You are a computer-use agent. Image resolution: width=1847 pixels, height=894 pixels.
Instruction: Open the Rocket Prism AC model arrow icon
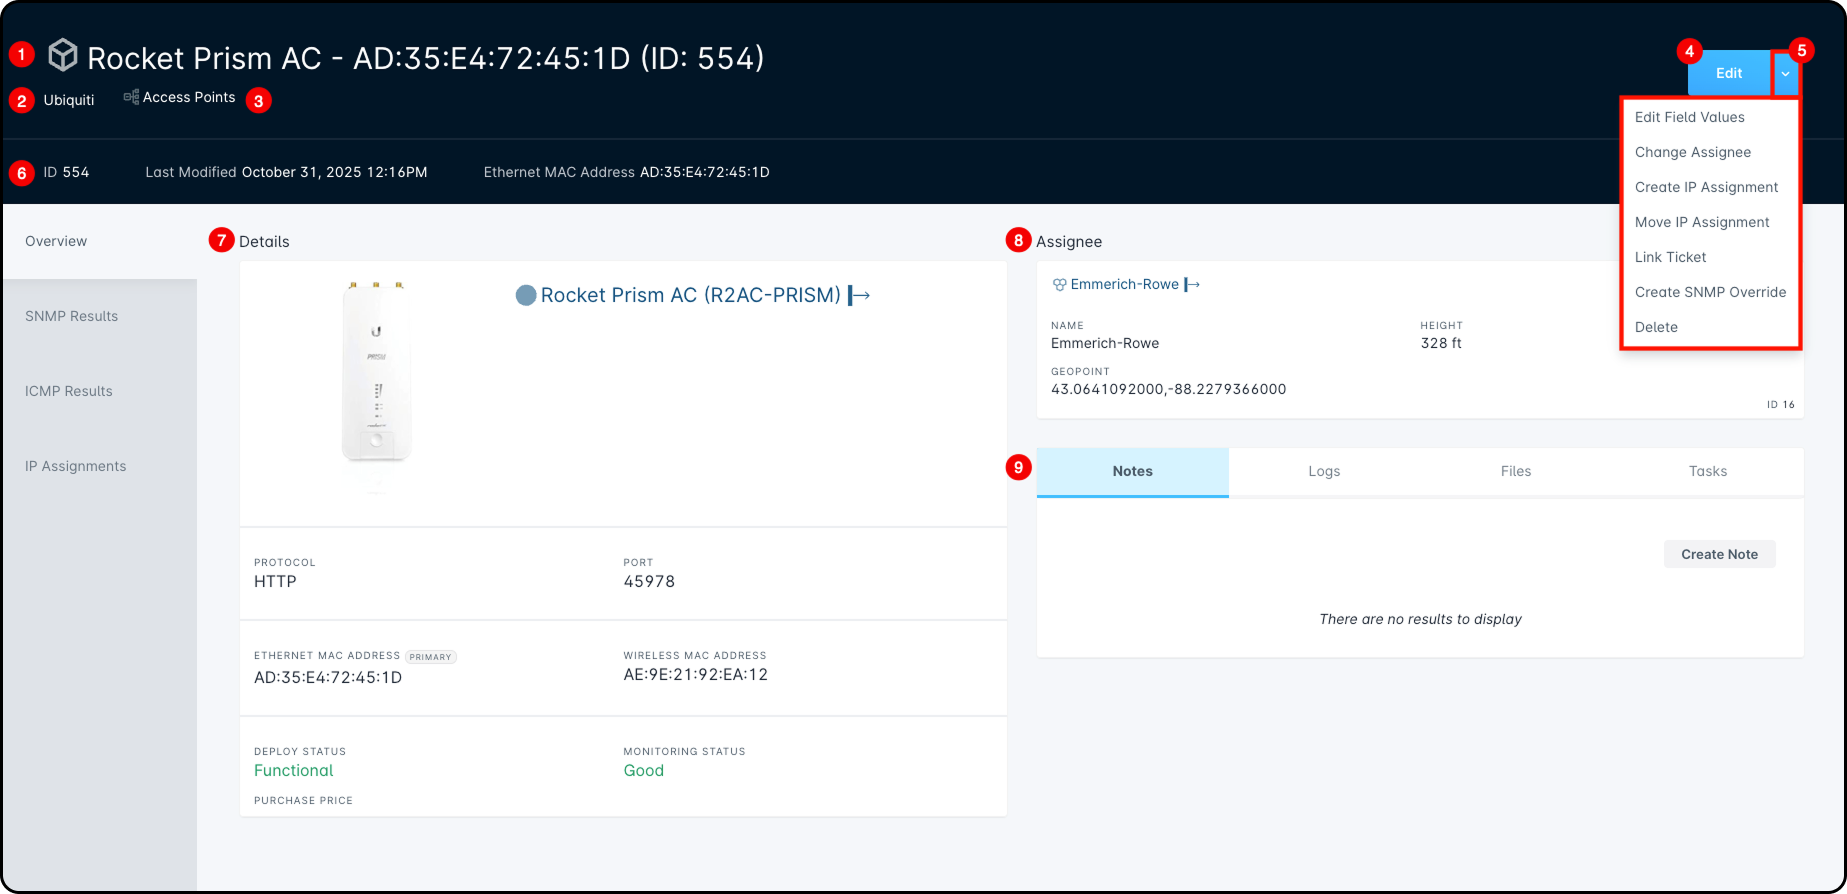(x=859, y=295)
